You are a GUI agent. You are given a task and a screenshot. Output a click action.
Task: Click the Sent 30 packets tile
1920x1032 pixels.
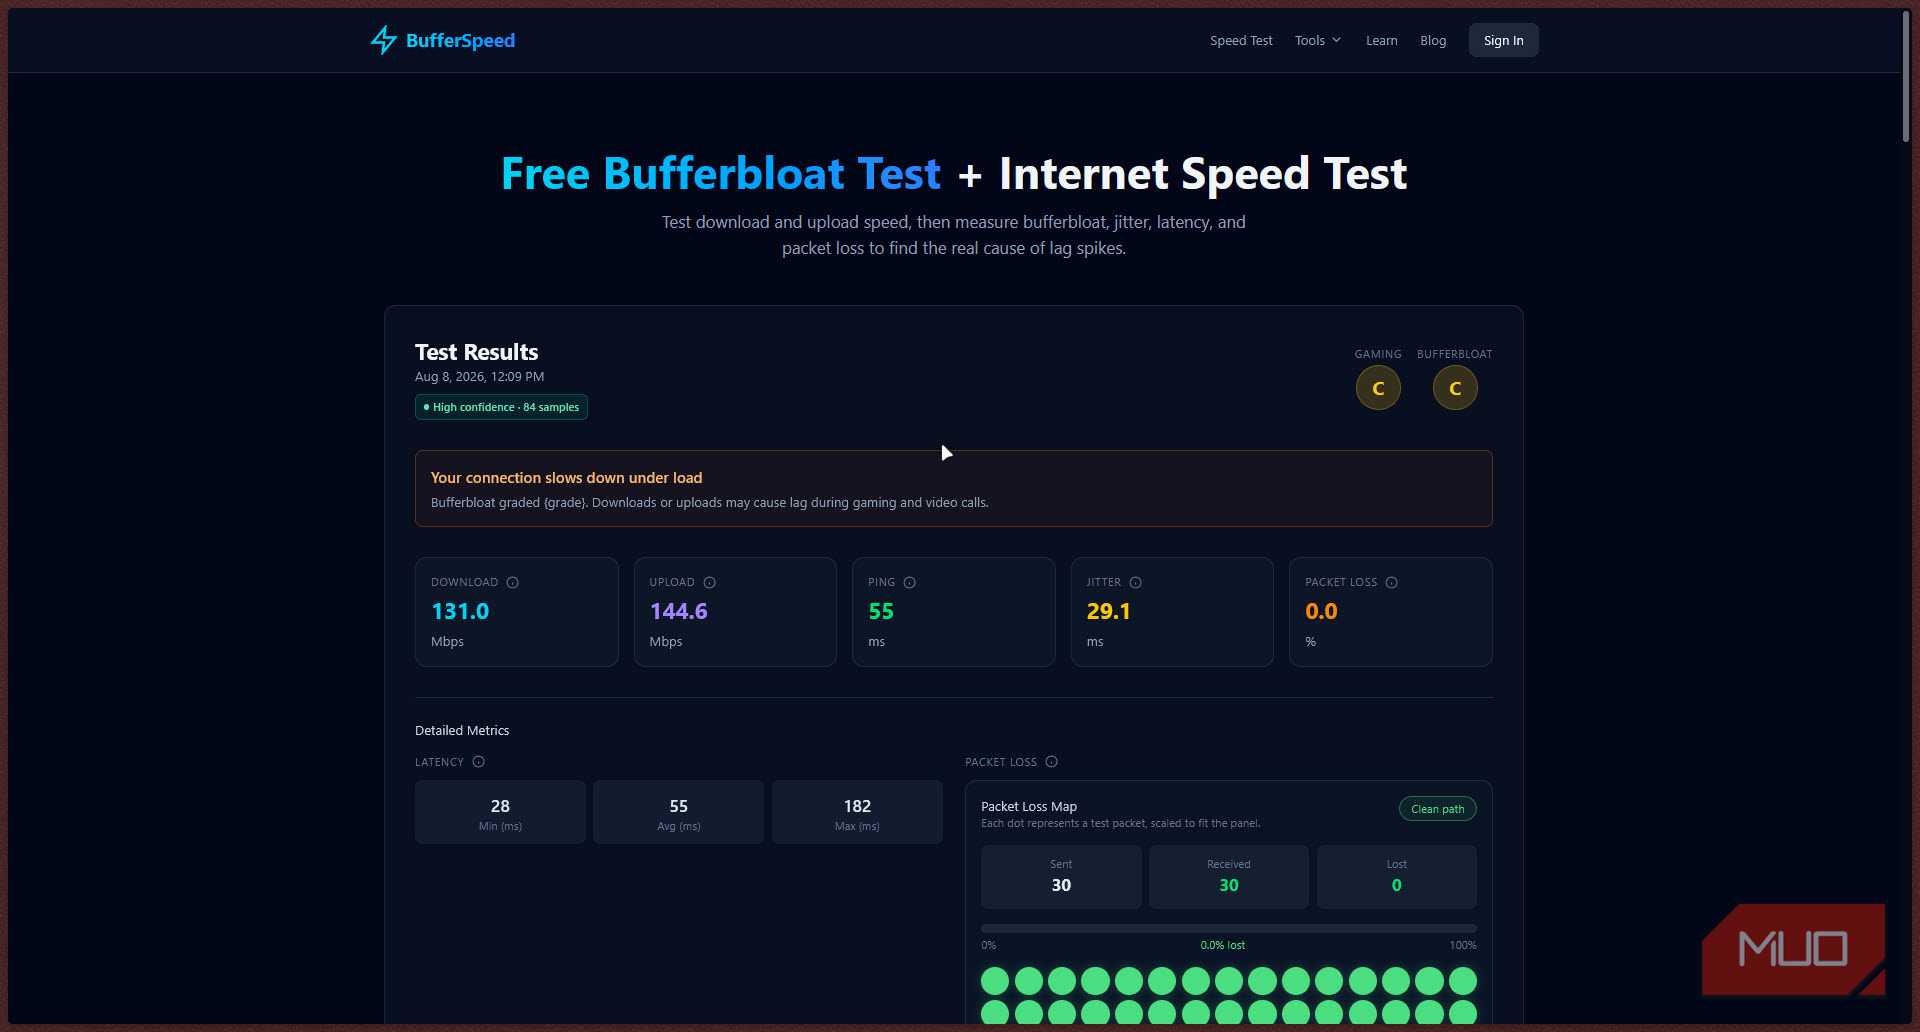point(1061,877)
